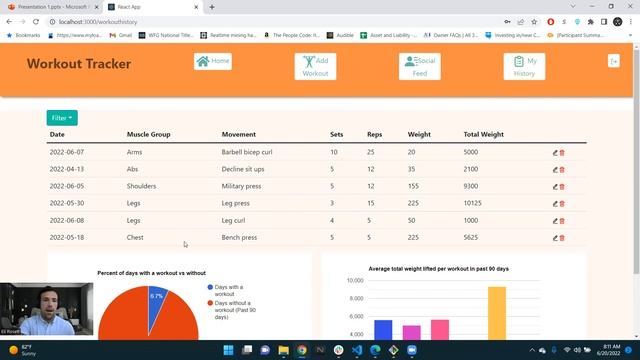Select the 2022-06-07 date cell
Viewport: 640px width, 360px height.
point(67,152)
